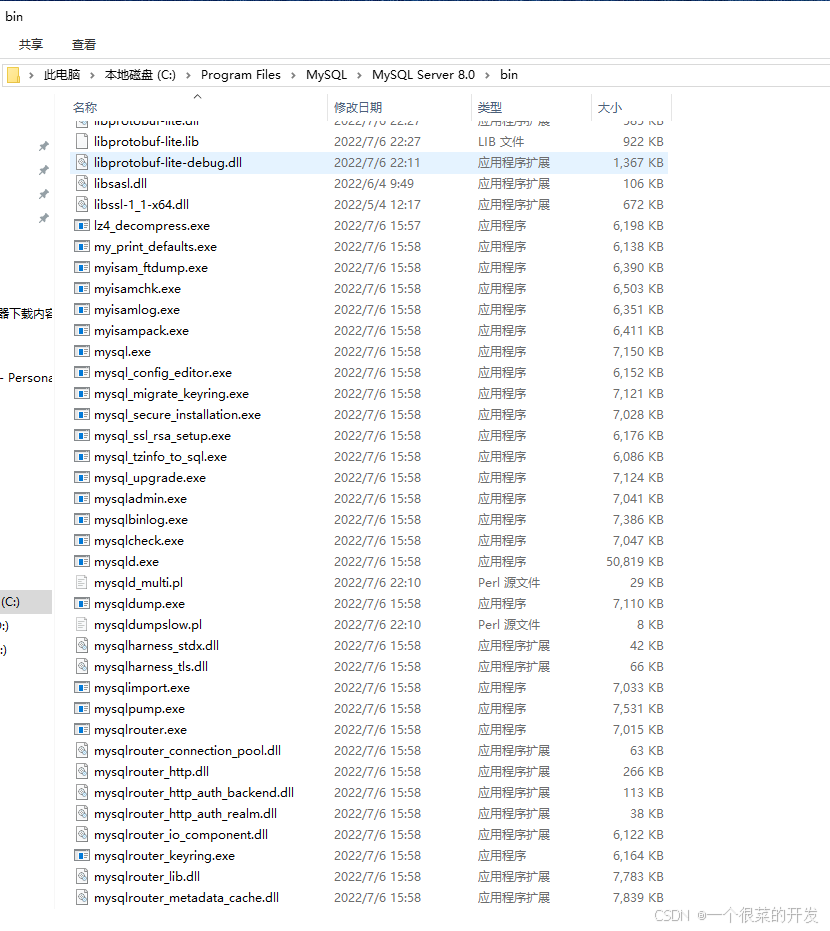Go to Program Files breadcrumb
Screen dimensions: 830x931
240,75
